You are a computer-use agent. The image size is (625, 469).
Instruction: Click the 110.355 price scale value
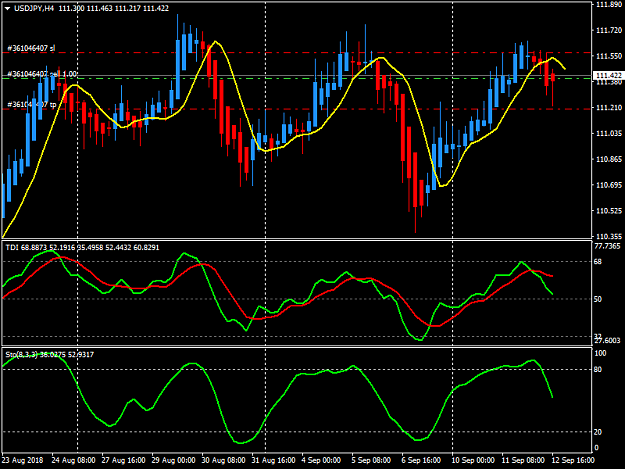(609, 236)
